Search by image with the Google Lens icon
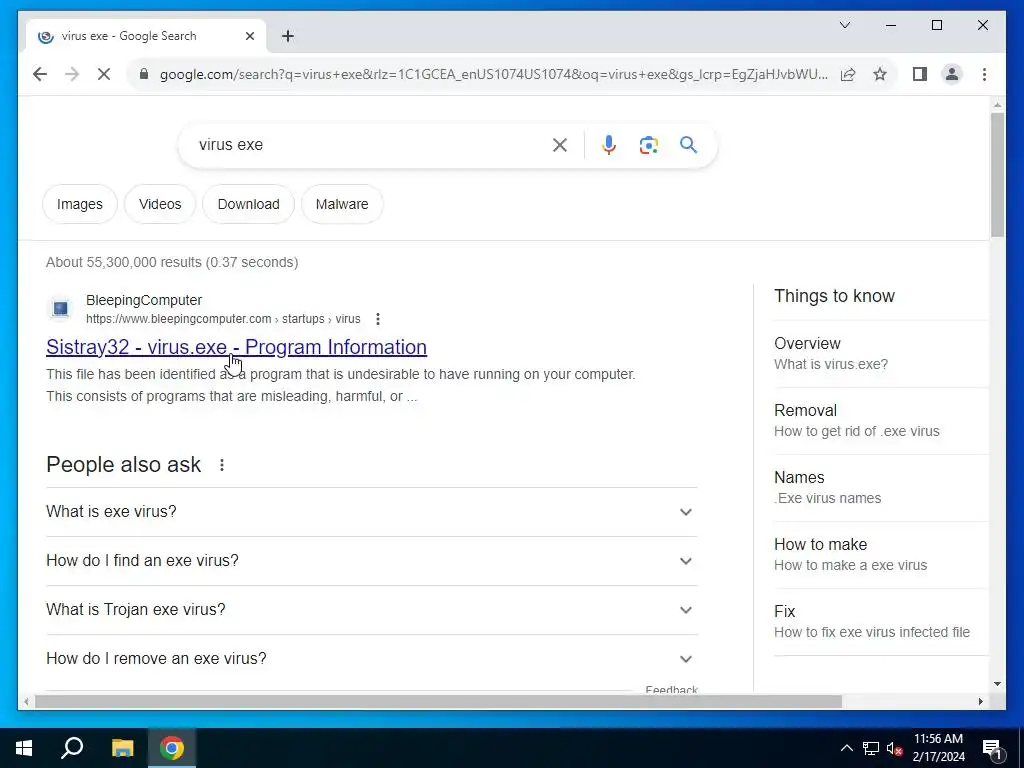The height and width of the screenshot is (768, 1024). pos(648,145)
